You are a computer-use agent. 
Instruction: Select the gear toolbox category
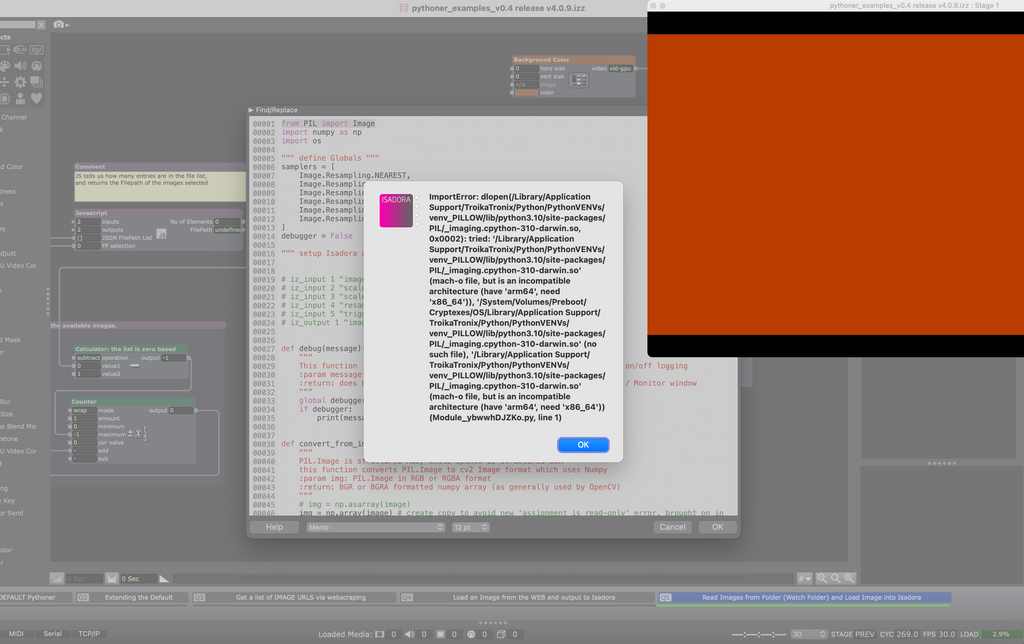[21, 82]
